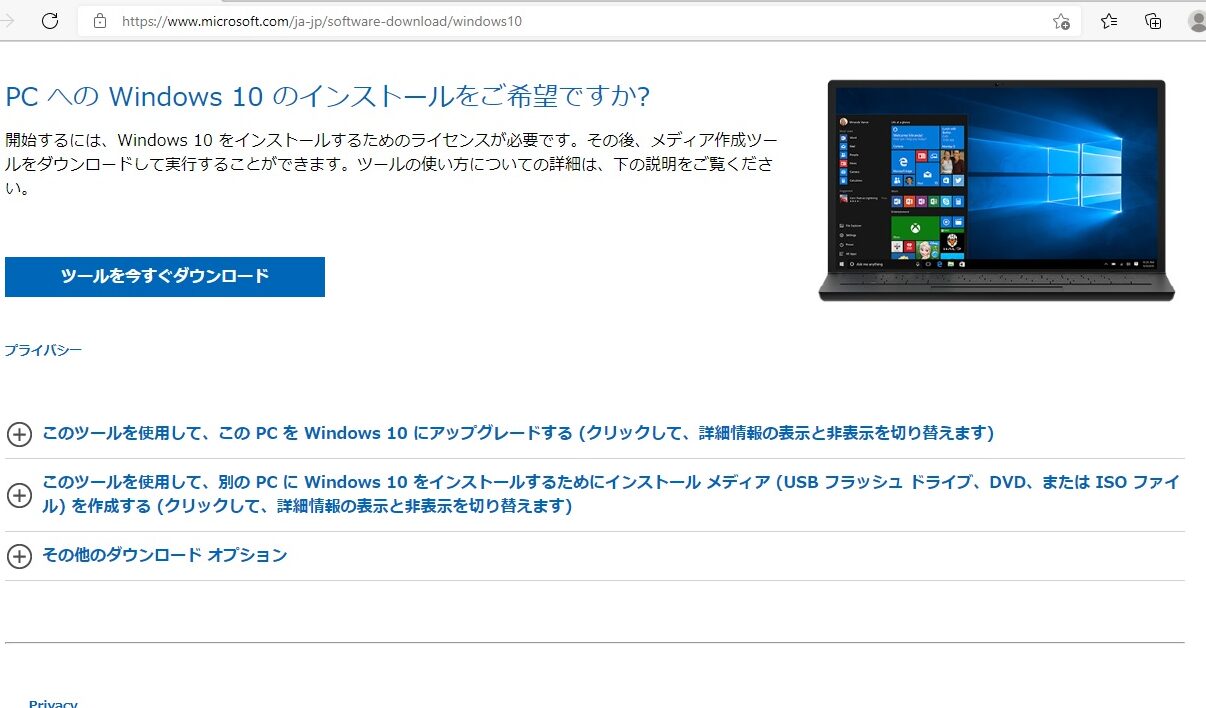Image resolution: width=1206 pixels, height=708 pixels.
Task: Expand 'この PC を Windows 10 にアップグレードする' heading
Action: (x=518, y=433)
